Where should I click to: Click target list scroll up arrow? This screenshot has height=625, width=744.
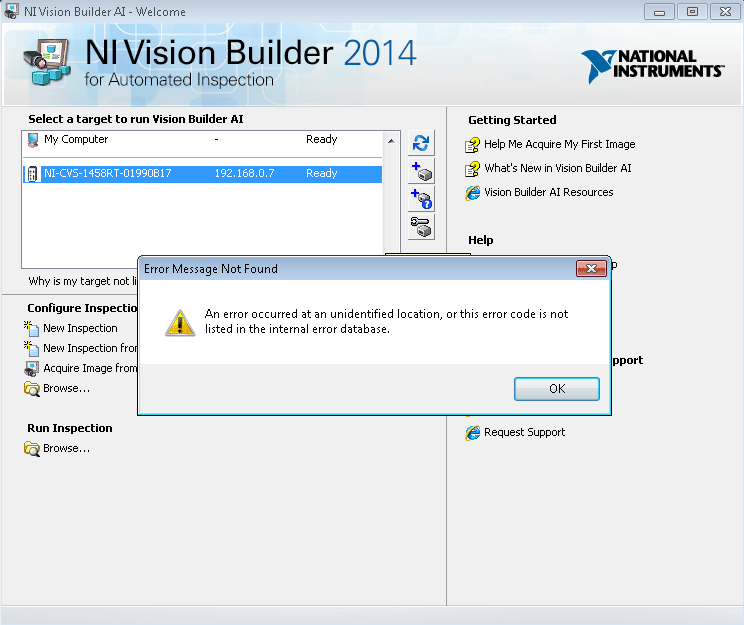coord(391,141)
